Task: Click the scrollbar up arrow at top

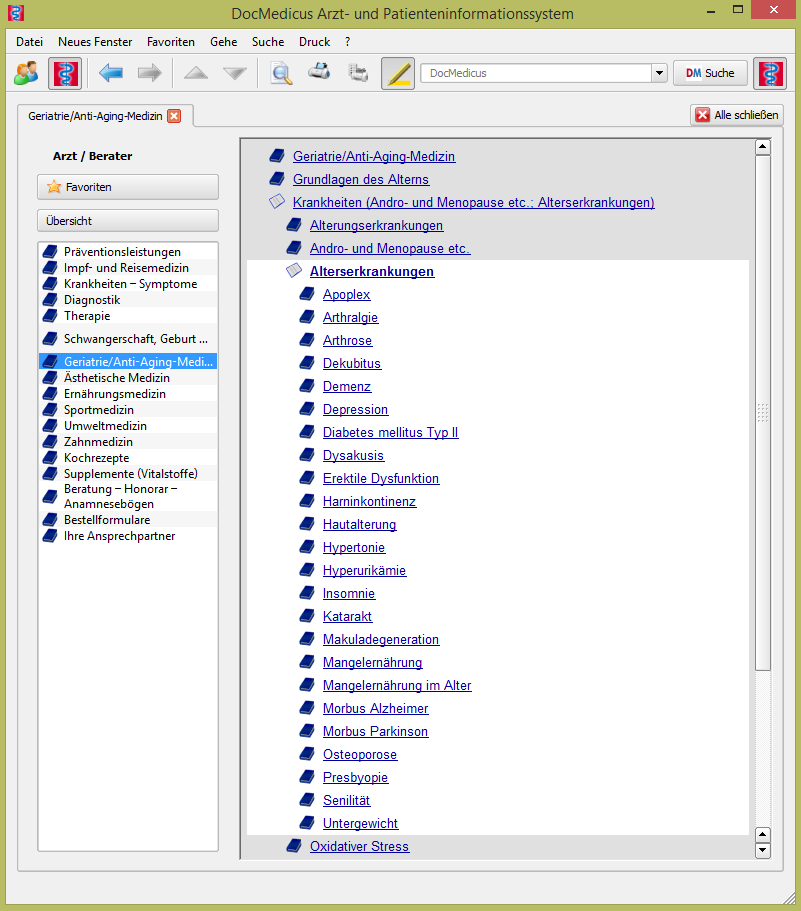Action: tap(763, 147)
